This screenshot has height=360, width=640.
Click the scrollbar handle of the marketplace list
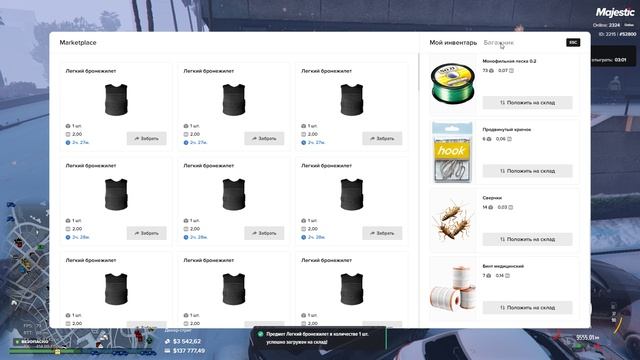pyautogui.click(x=419, y=71)
